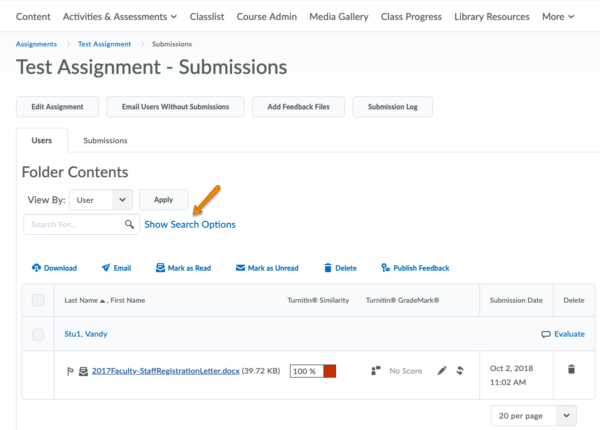The width and height of the screenshot is (600, 430).
Task: Click the Publish Feedback toolbar action
Action: 414,268
